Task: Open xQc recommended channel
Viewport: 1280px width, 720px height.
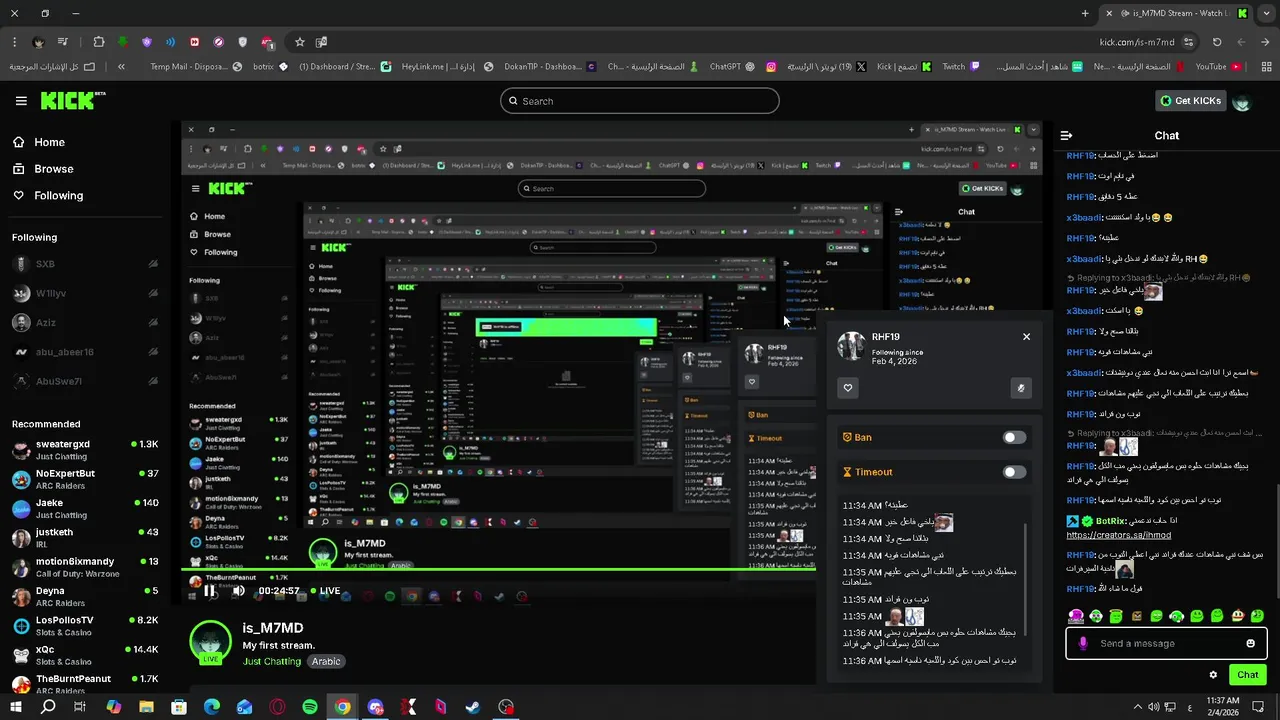Action: click(x=85, y=655)
